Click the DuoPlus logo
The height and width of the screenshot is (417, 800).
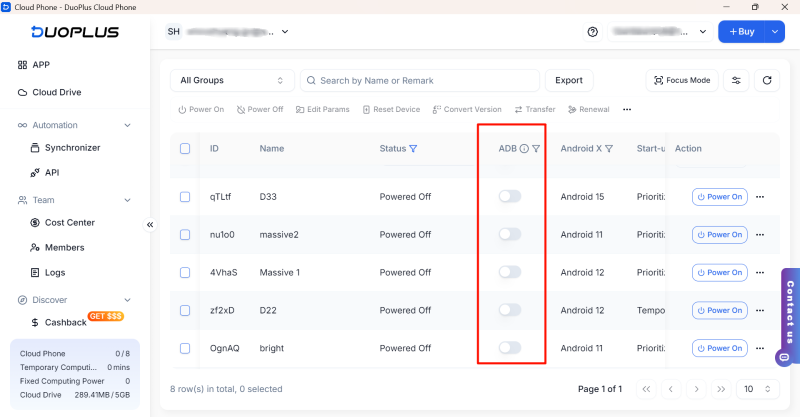point(75,32)
